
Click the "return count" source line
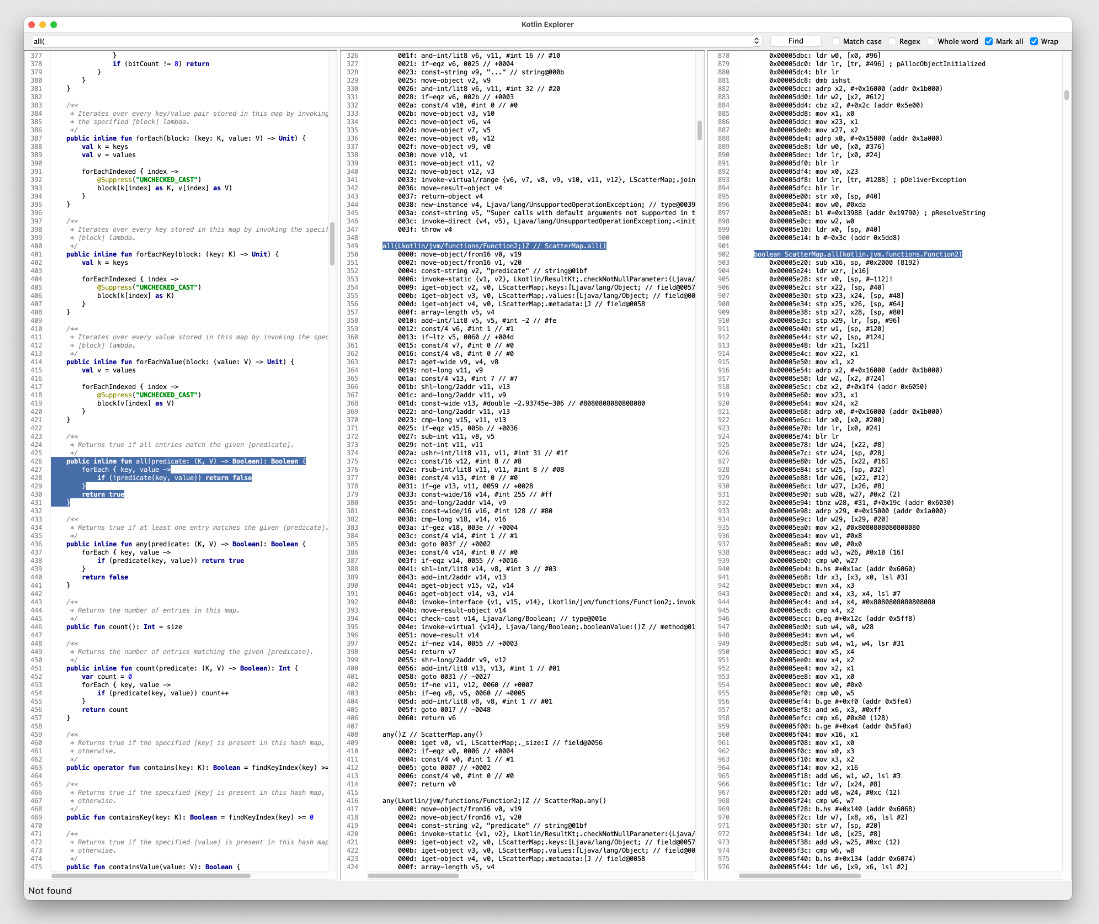click(104, 709)
